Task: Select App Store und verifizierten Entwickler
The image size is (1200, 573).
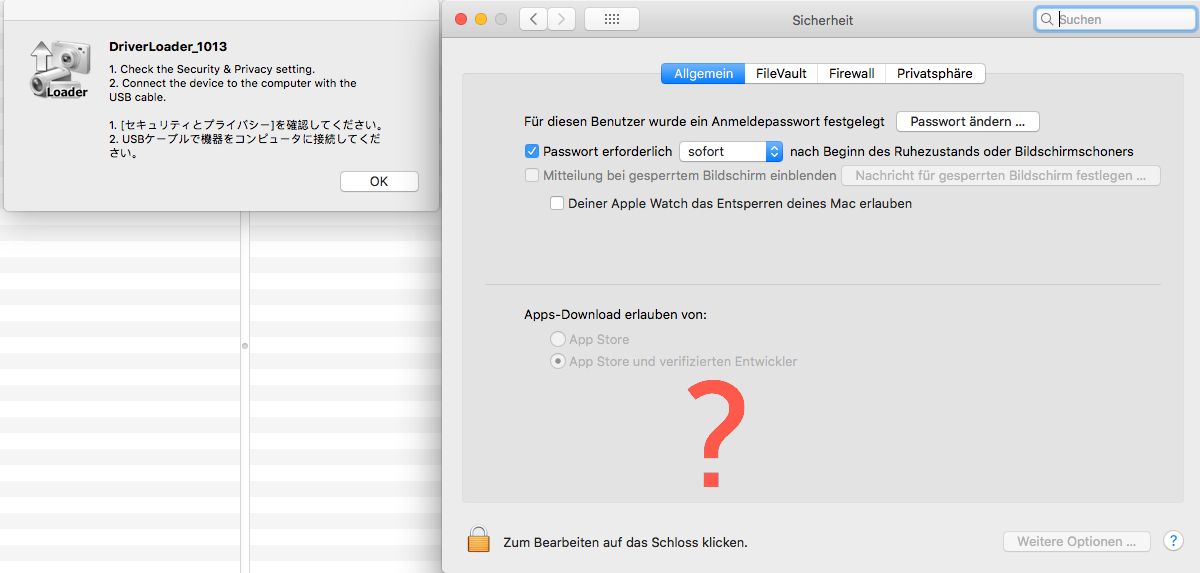Action: click(558, 362)
